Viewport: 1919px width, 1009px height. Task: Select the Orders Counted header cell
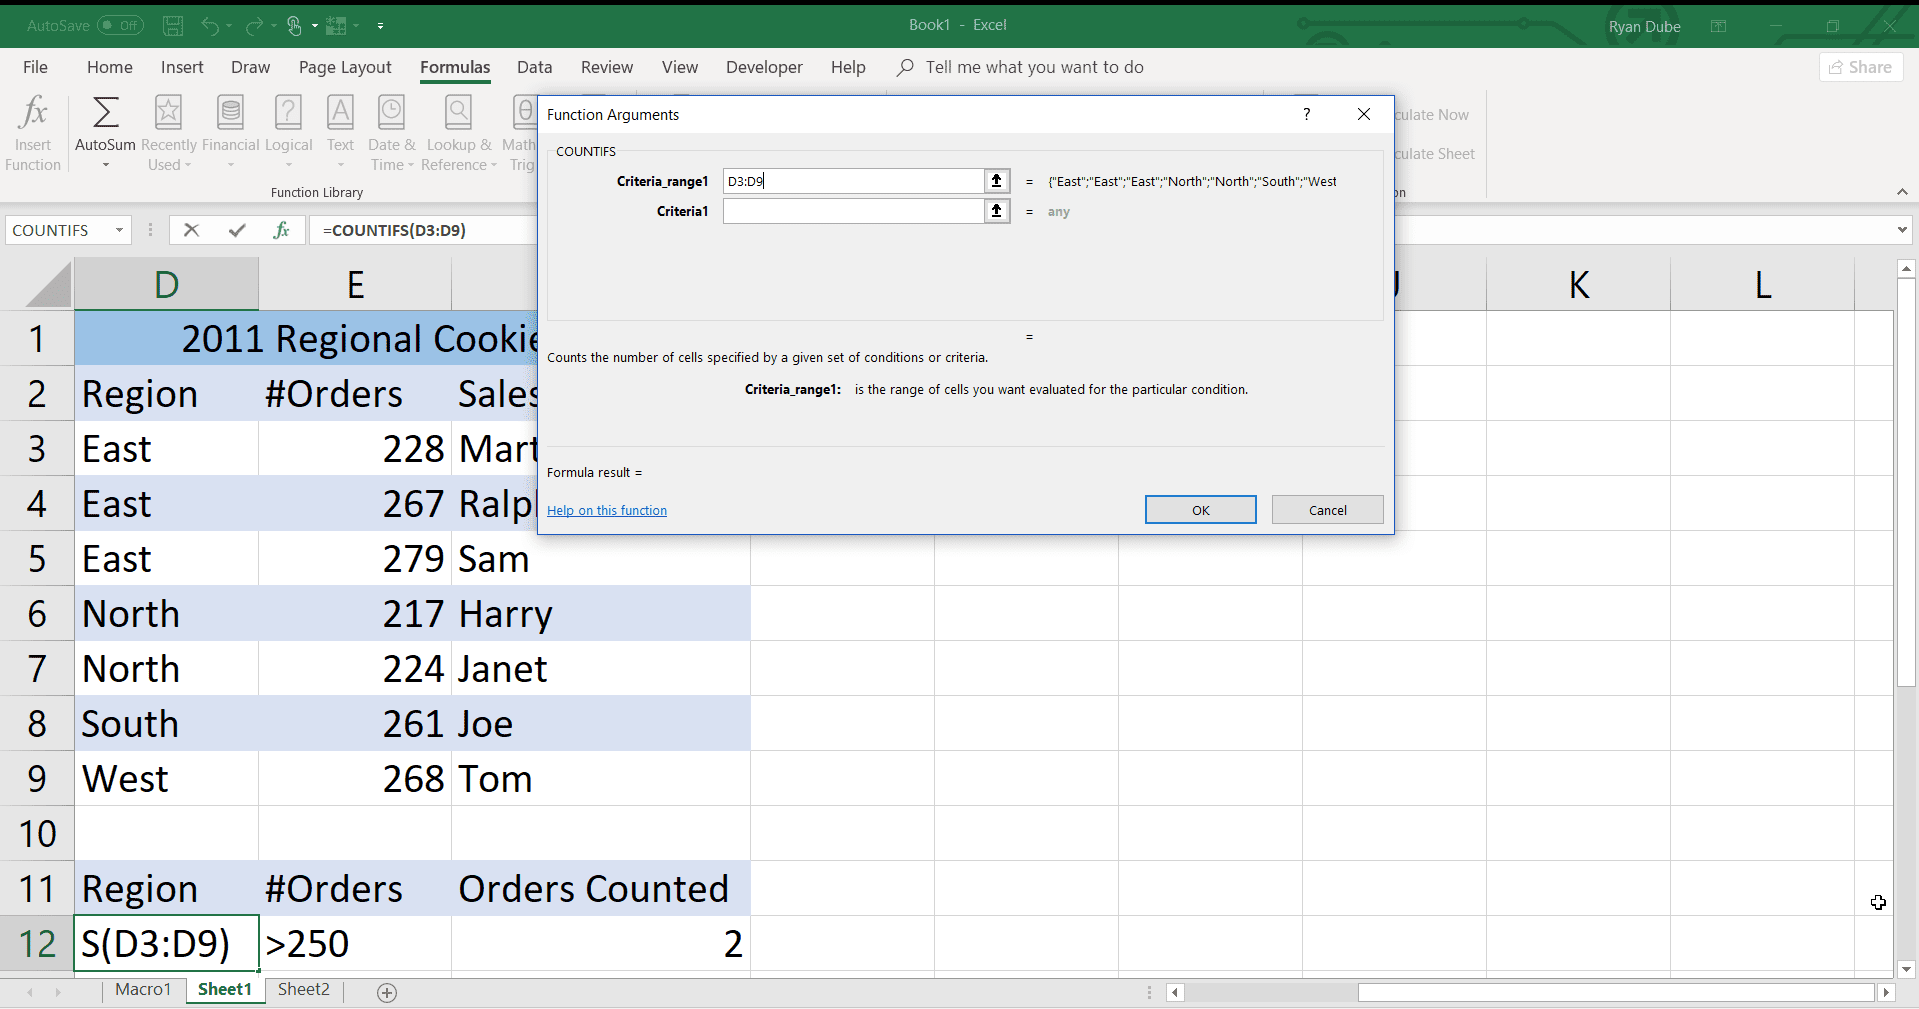tap(600, 888)
